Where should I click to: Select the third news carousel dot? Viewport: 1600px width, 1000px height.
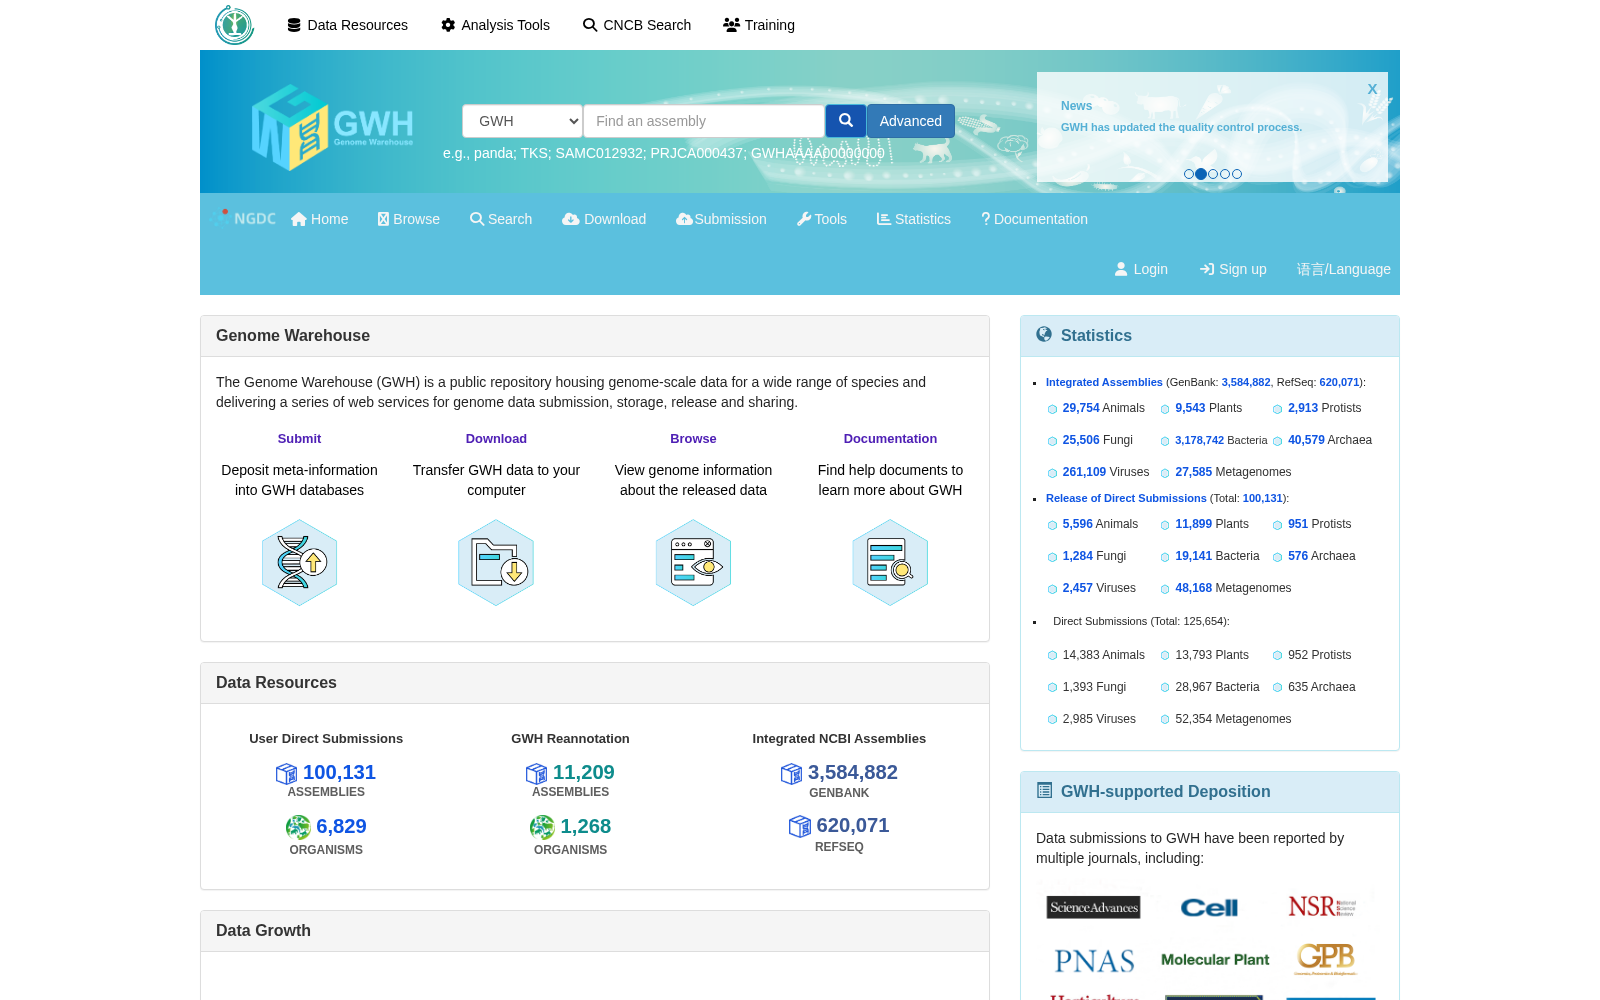click(1213, 174)
